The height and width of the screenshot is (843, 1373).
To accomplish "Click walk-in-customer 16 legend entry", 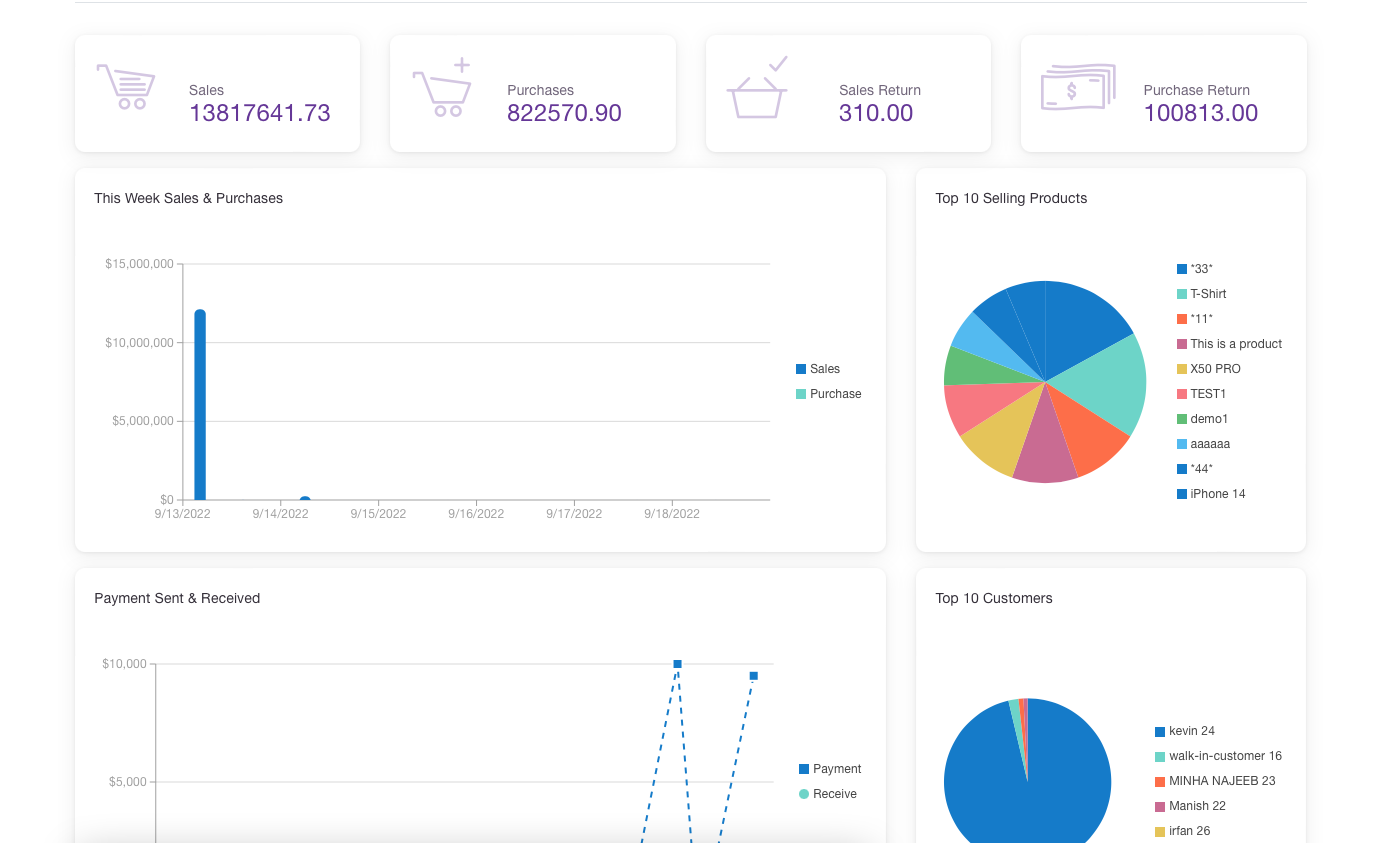I will pos(1224,756).
